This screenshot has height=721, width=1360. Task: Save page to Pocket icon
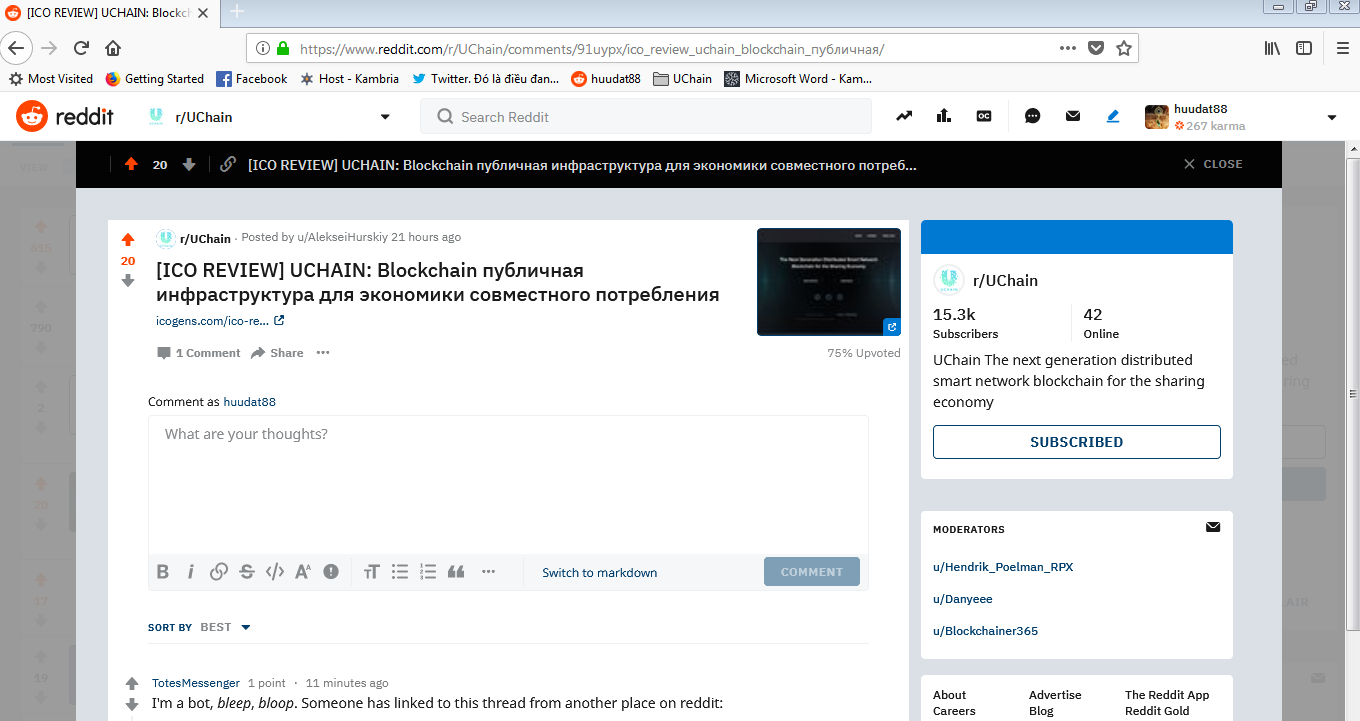(1096, 48)
